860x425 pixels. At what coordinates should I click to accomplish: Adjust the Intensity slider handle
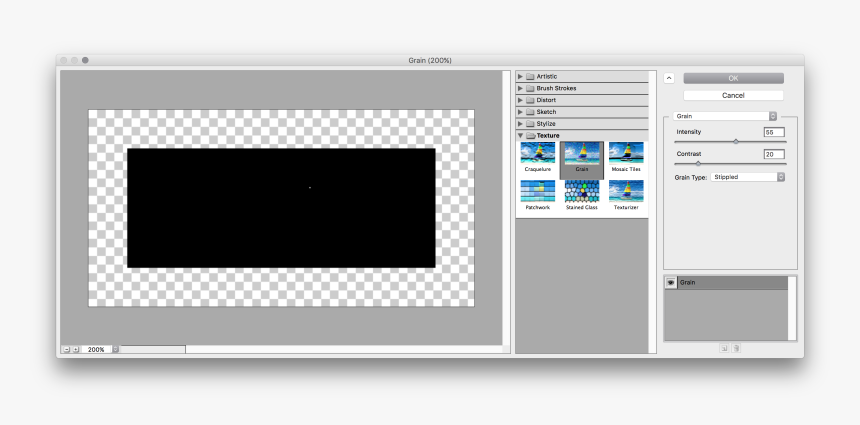tap(736, 141)
